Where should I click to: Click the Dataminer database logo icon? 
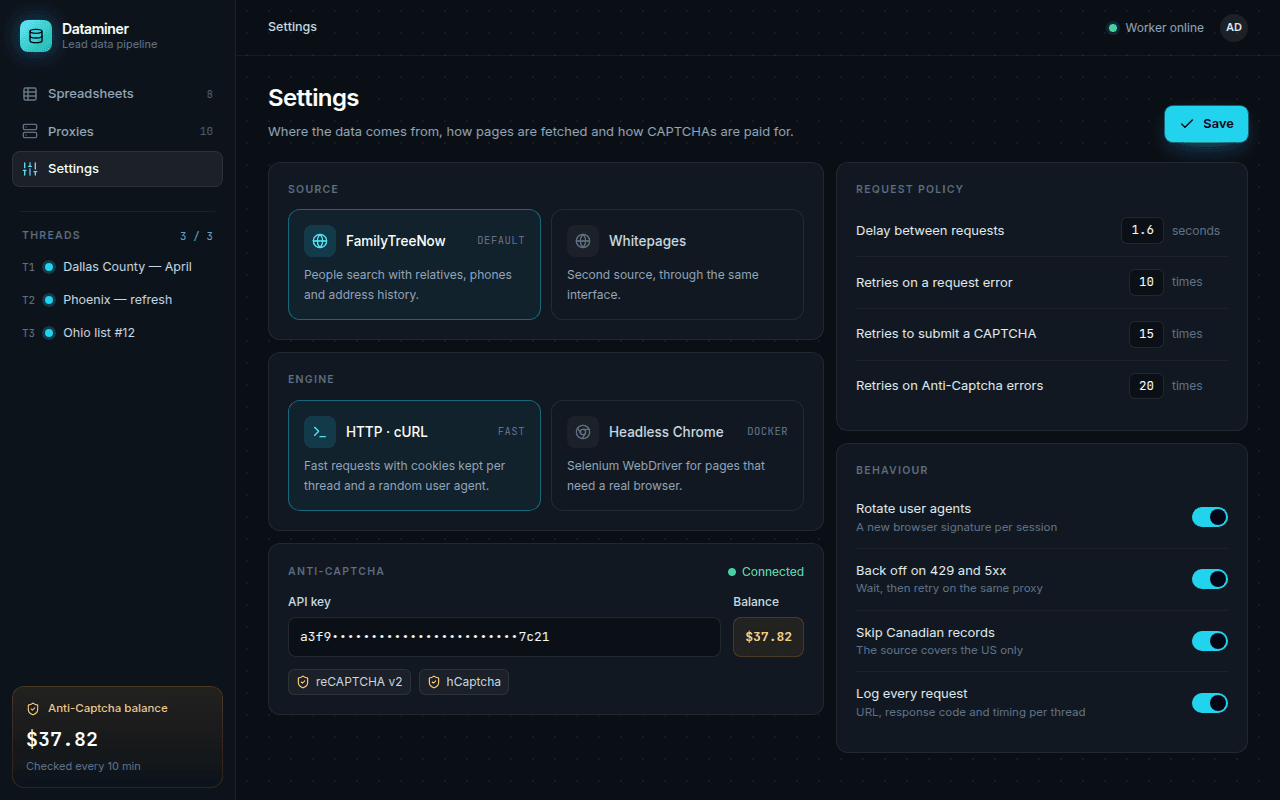[36, 36]
